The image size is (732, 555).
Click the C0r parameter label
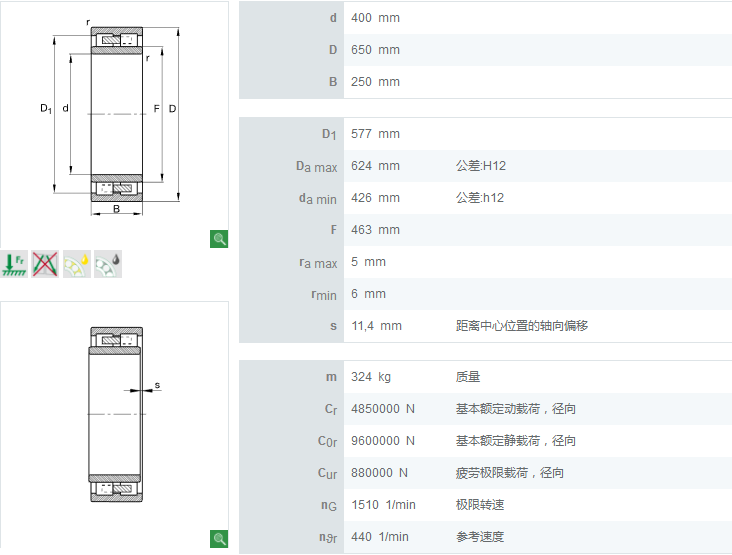click(x=327, y=442)
